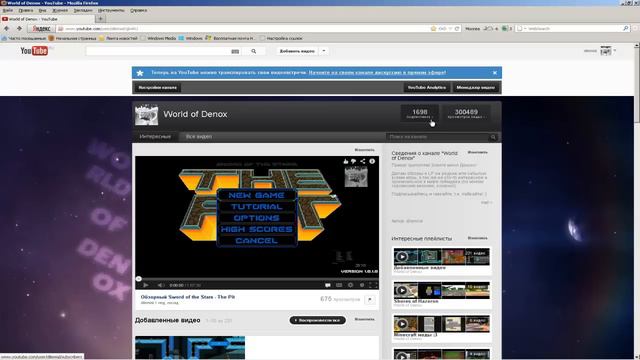The image size is (640, 360).
Task: Click the YouTube logo
Action: click(x=34, y=51)
